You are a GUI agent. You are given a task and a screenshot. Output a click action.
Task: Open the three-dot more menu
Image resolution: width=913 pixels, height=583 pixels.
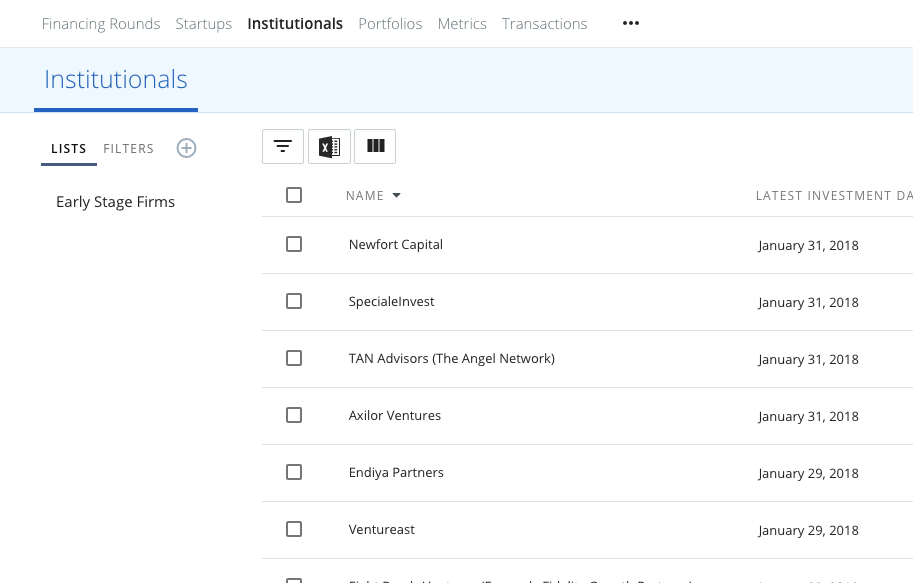[630, 24]
